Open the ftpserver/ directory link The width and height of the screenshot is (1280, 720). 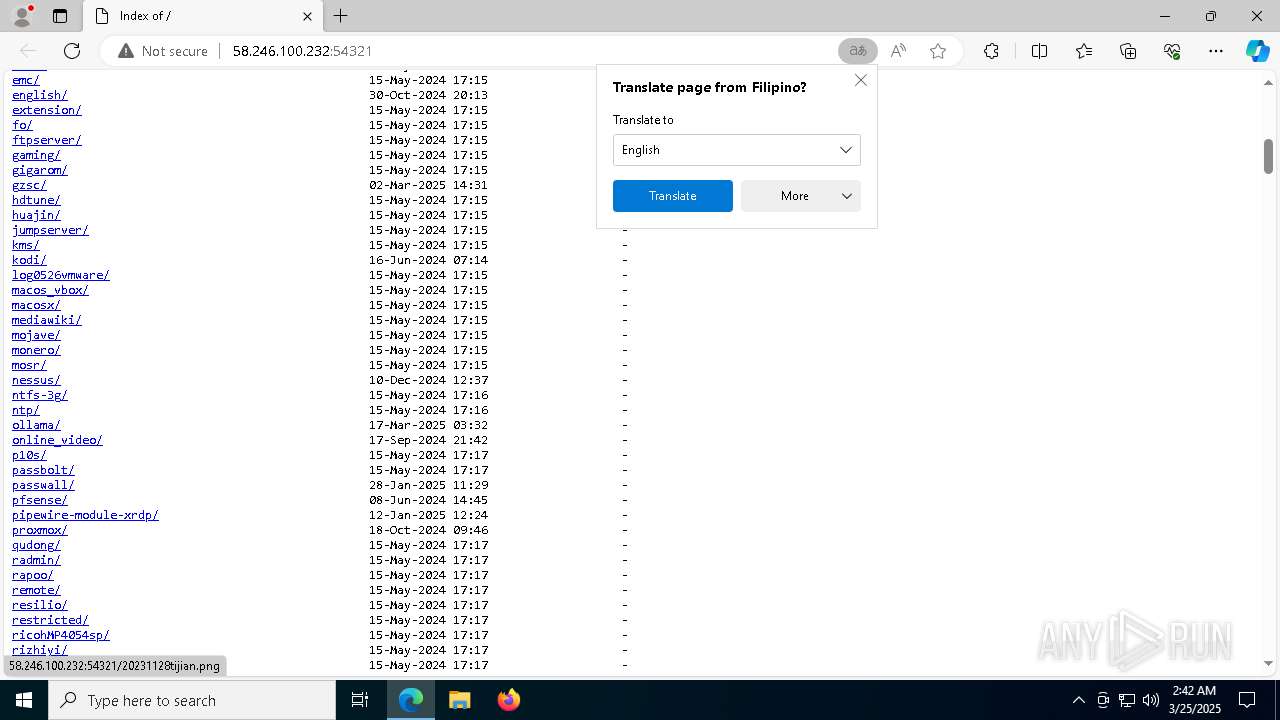point(47,140)
